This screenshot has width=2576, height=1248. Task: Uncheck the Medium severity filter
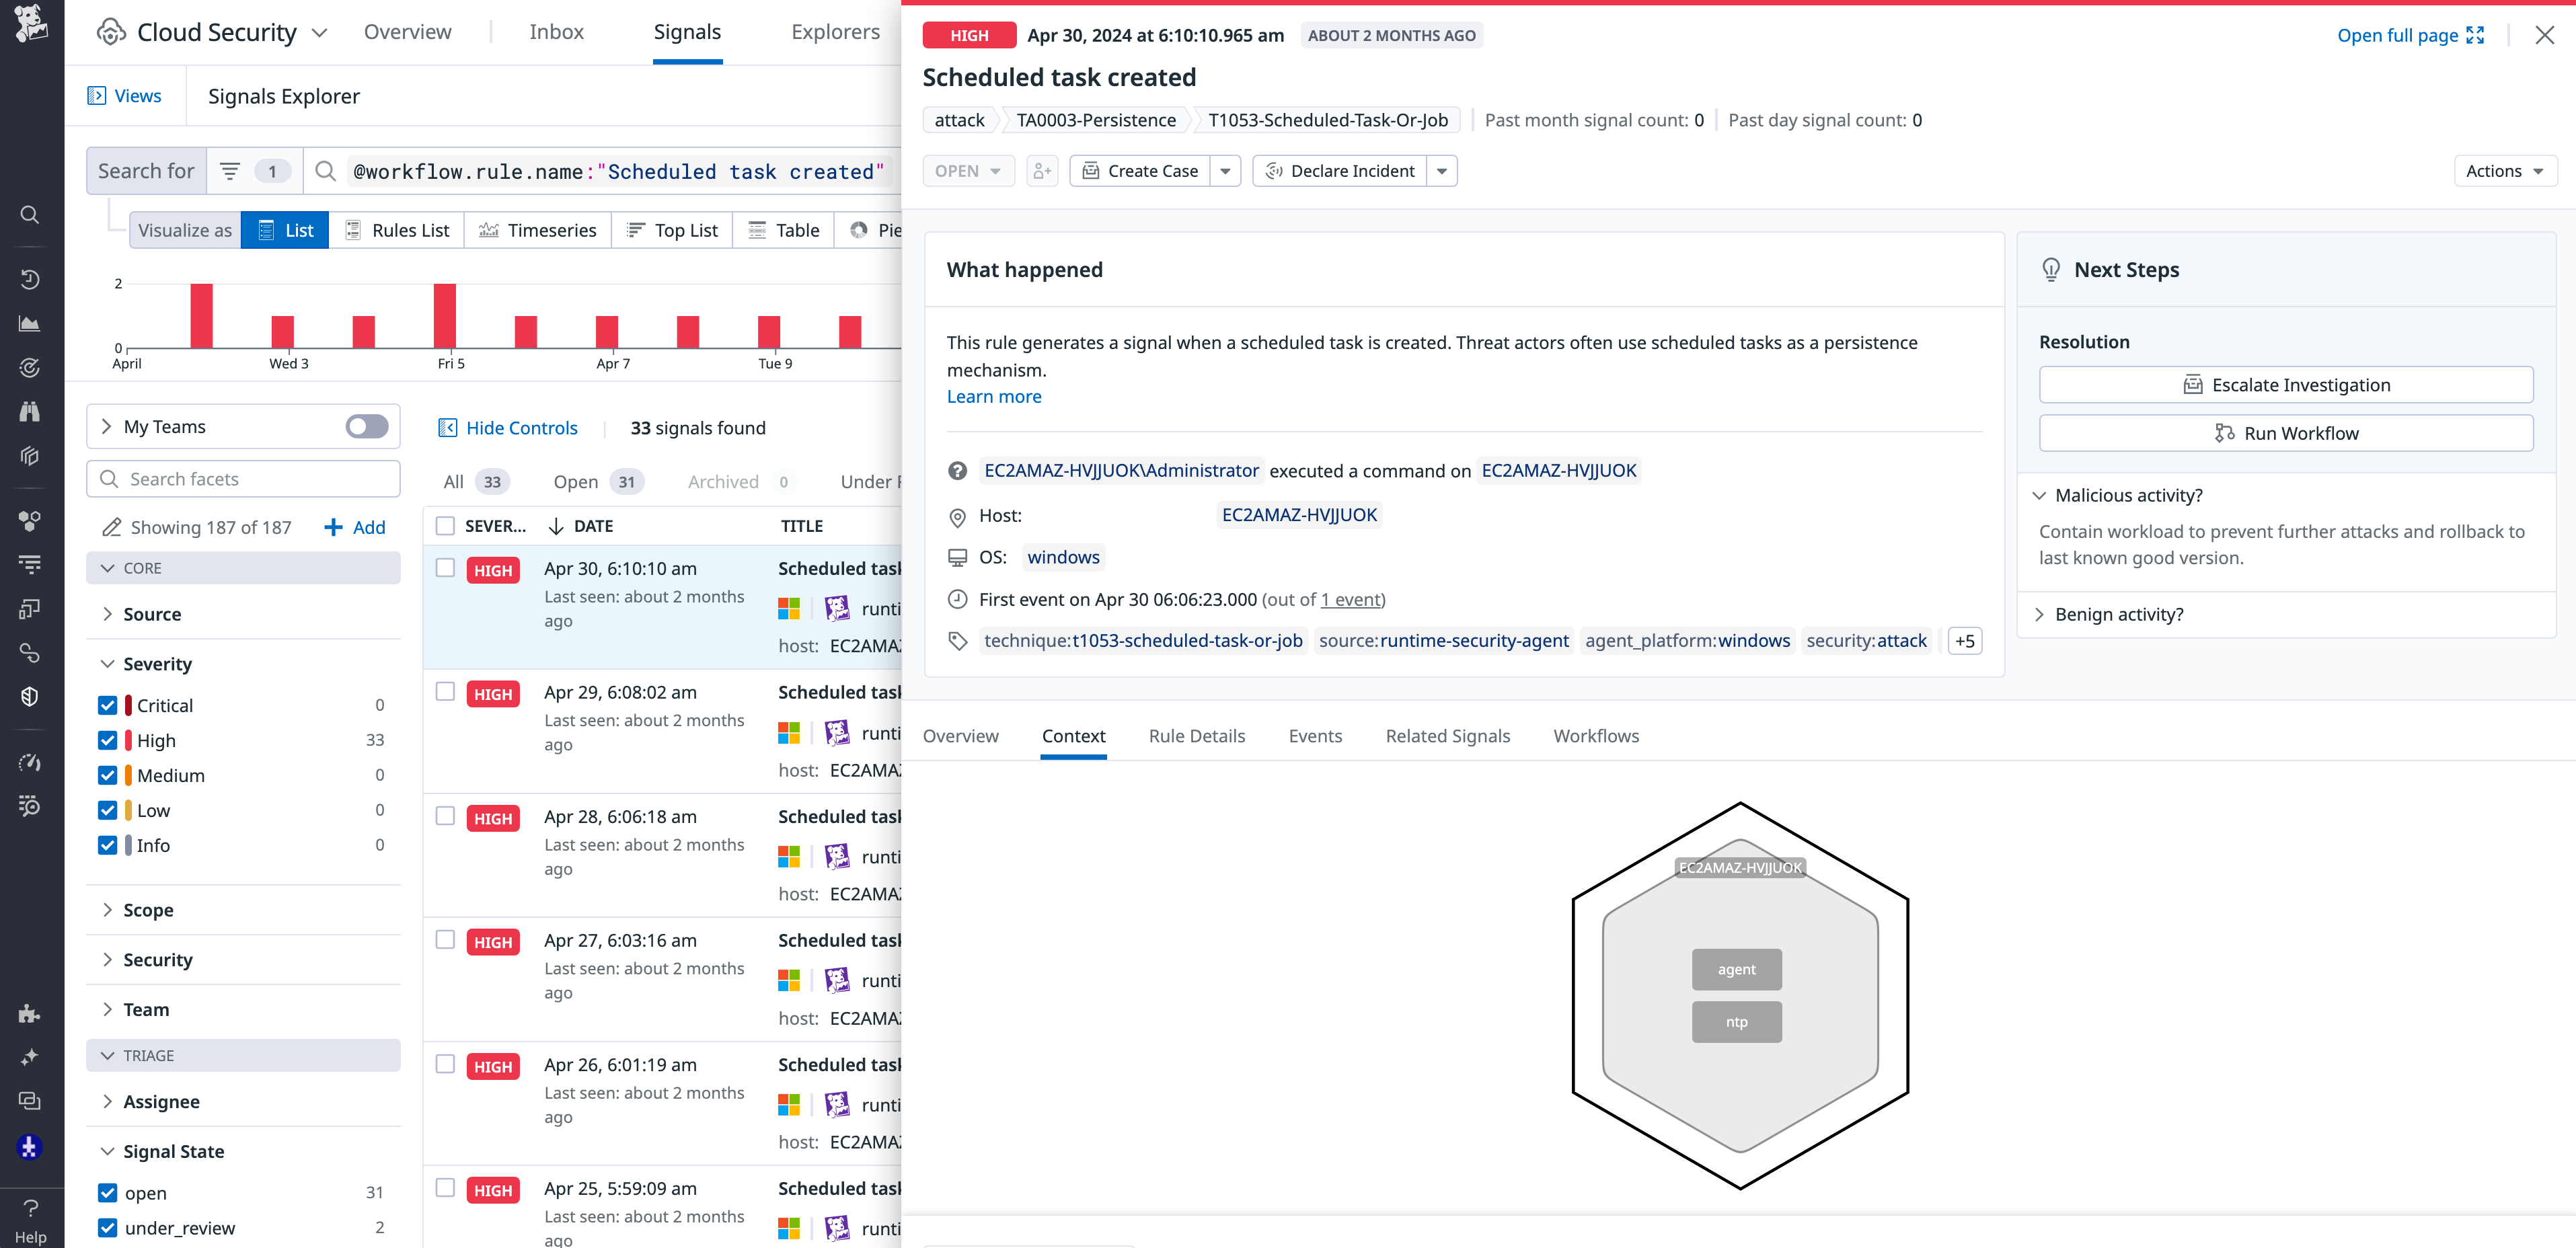[x=108, y=775]
